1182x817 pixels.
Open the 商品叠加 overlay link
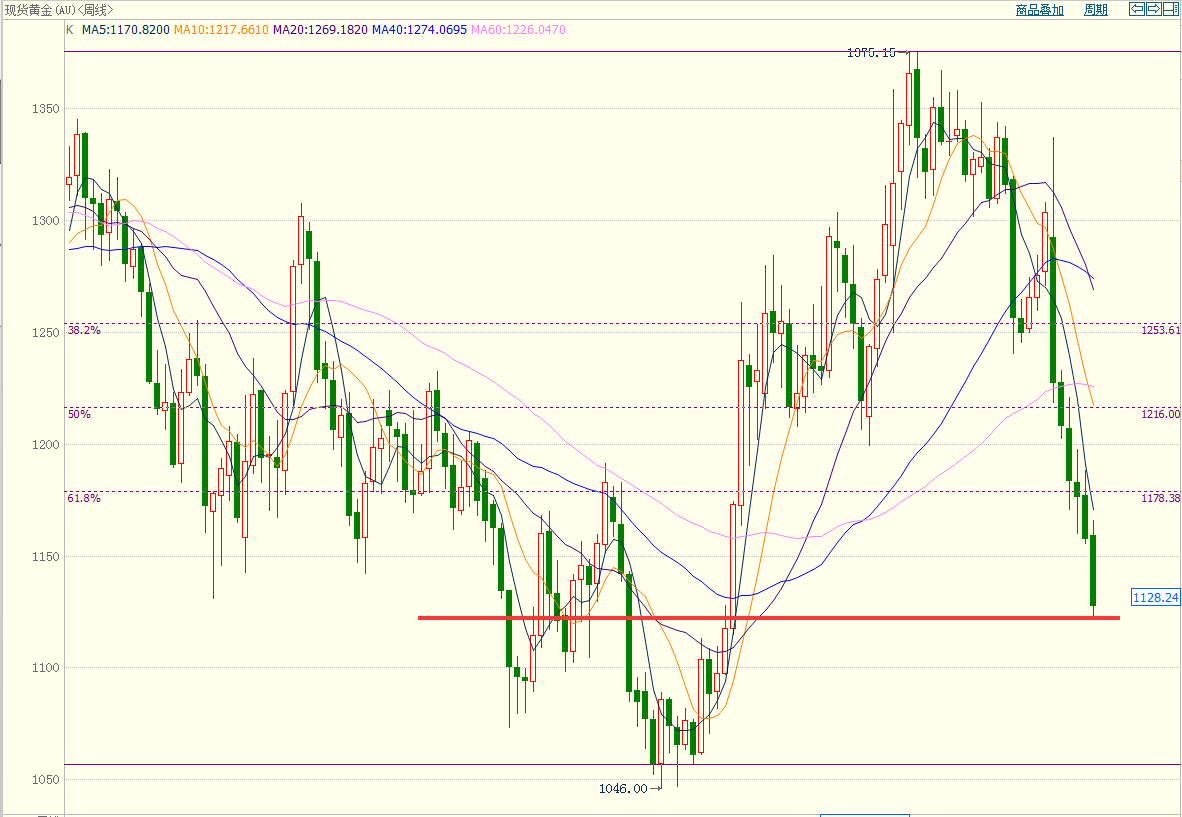click(1040, 10)
